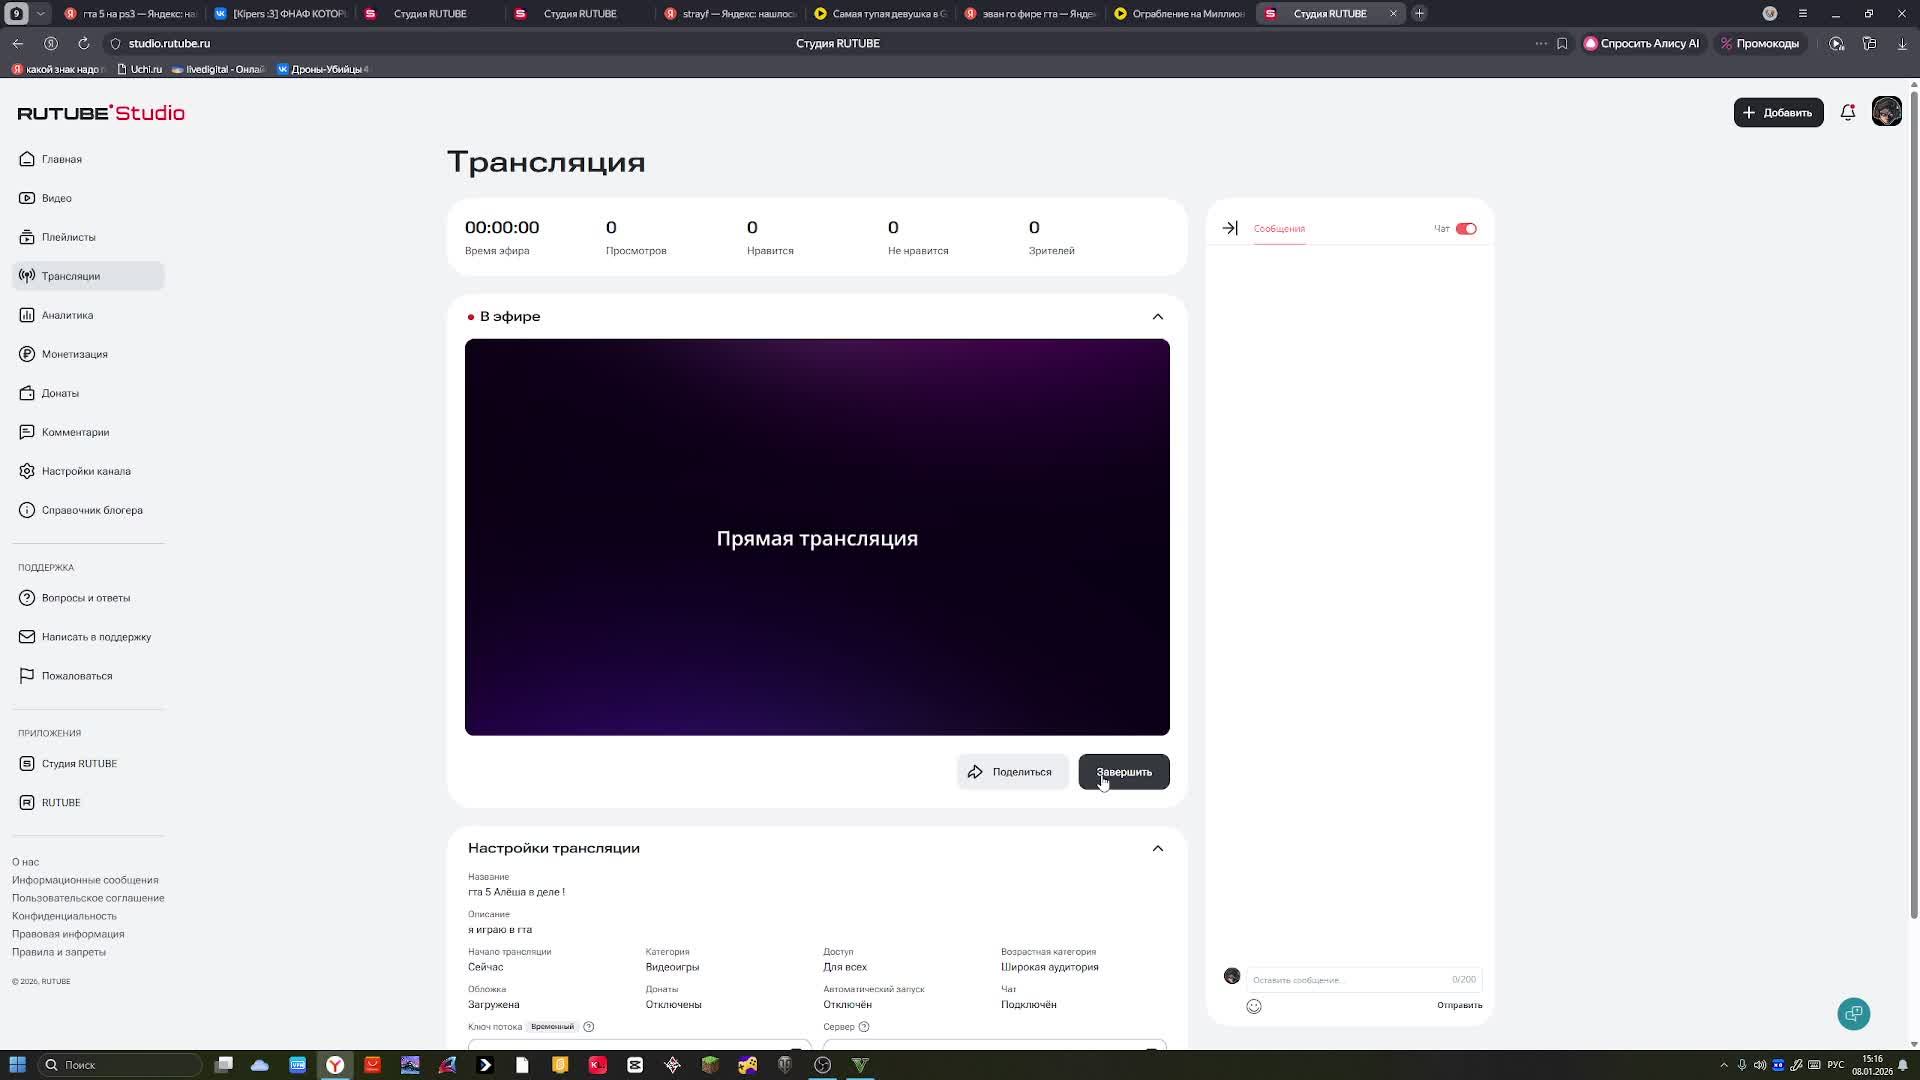Viewport: 1920px width, 1080px height.
Task: Select the Сообщения tab in chat
Action: coord(1279,229)
